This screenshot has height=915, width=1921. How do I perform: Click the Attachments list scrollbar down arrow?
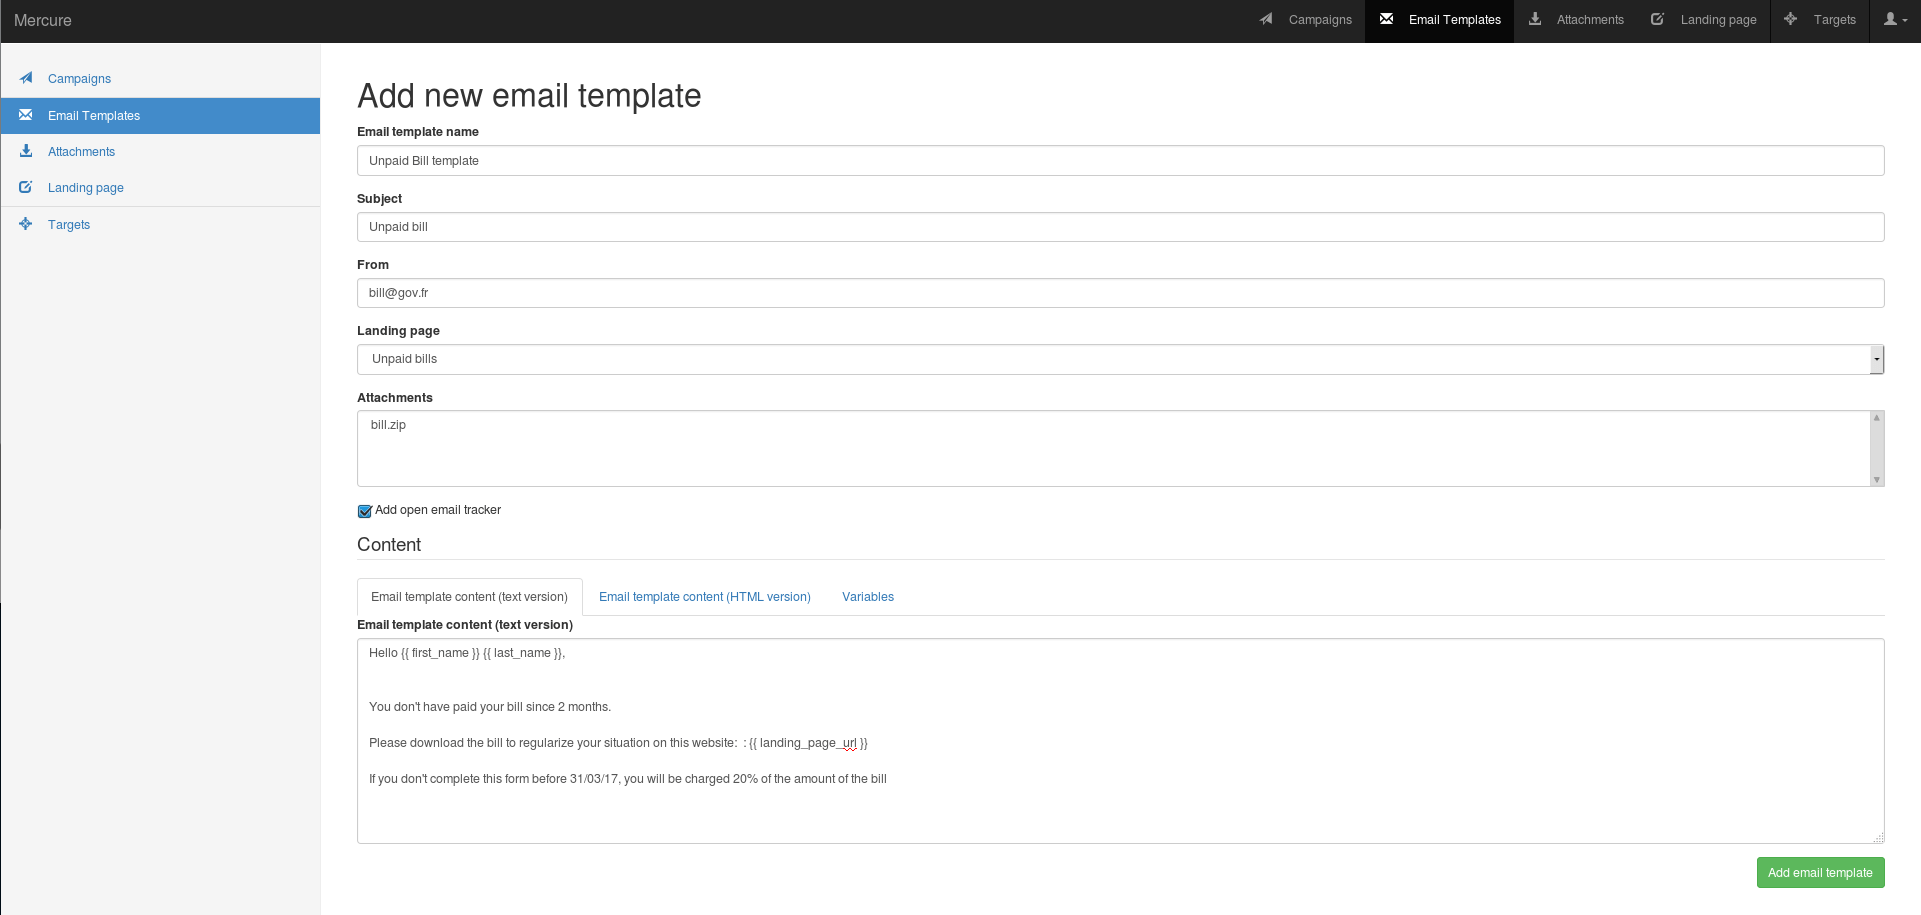[1877, 480]
